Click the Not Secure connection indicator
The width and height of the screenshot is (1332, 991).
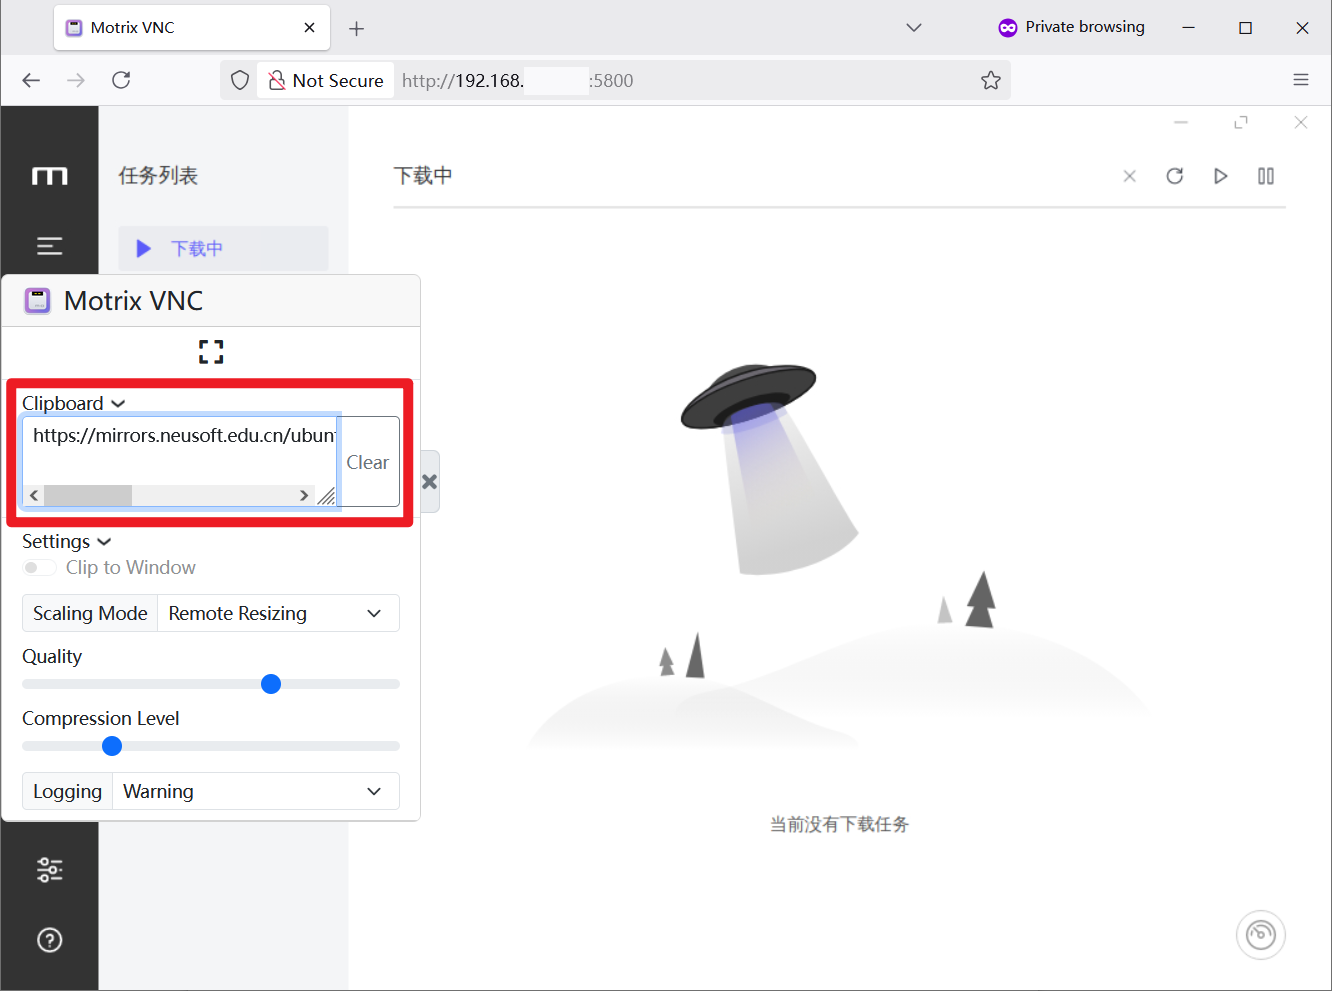(x=326, y=80)
